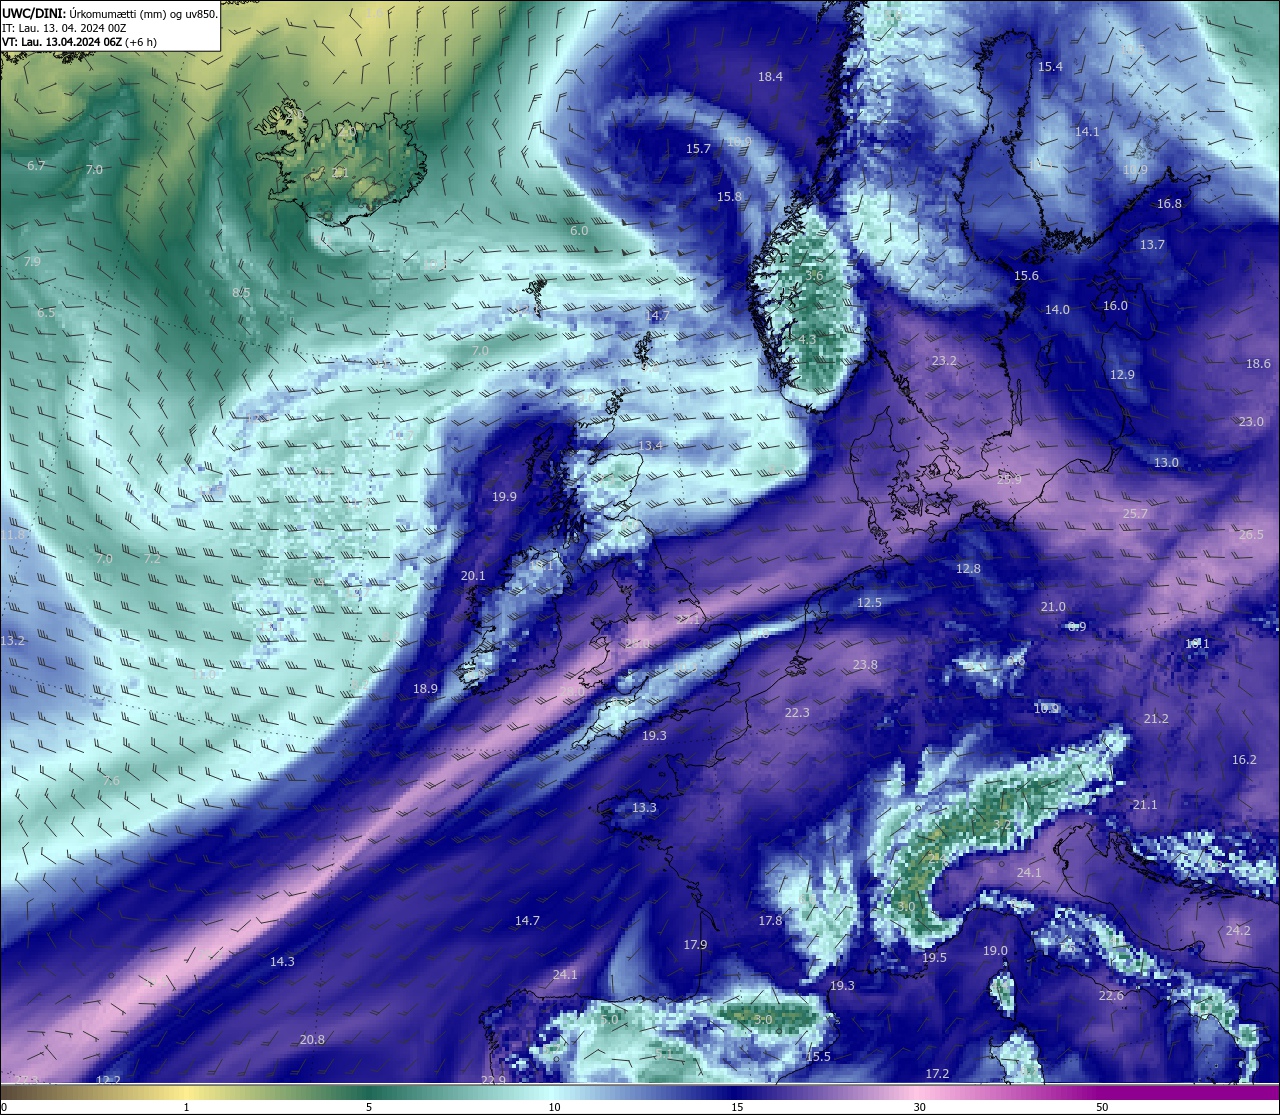
Task: Click the 13.0 value on the map
Action: click(1166, 463)
